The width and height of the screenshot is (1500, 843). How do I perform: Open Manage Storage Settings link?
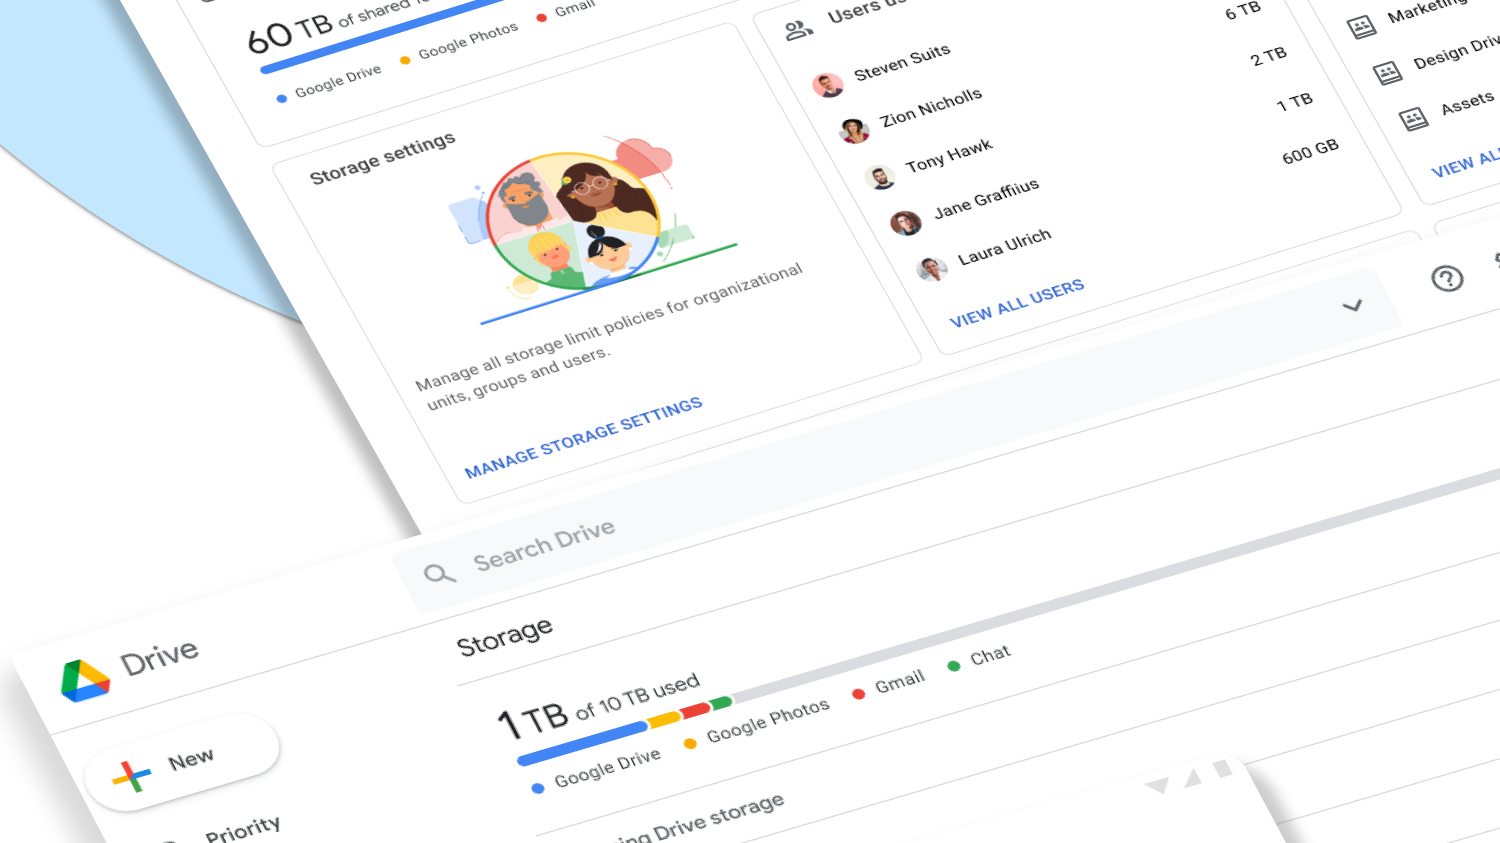pyautogui.click(x=583, y=437)
